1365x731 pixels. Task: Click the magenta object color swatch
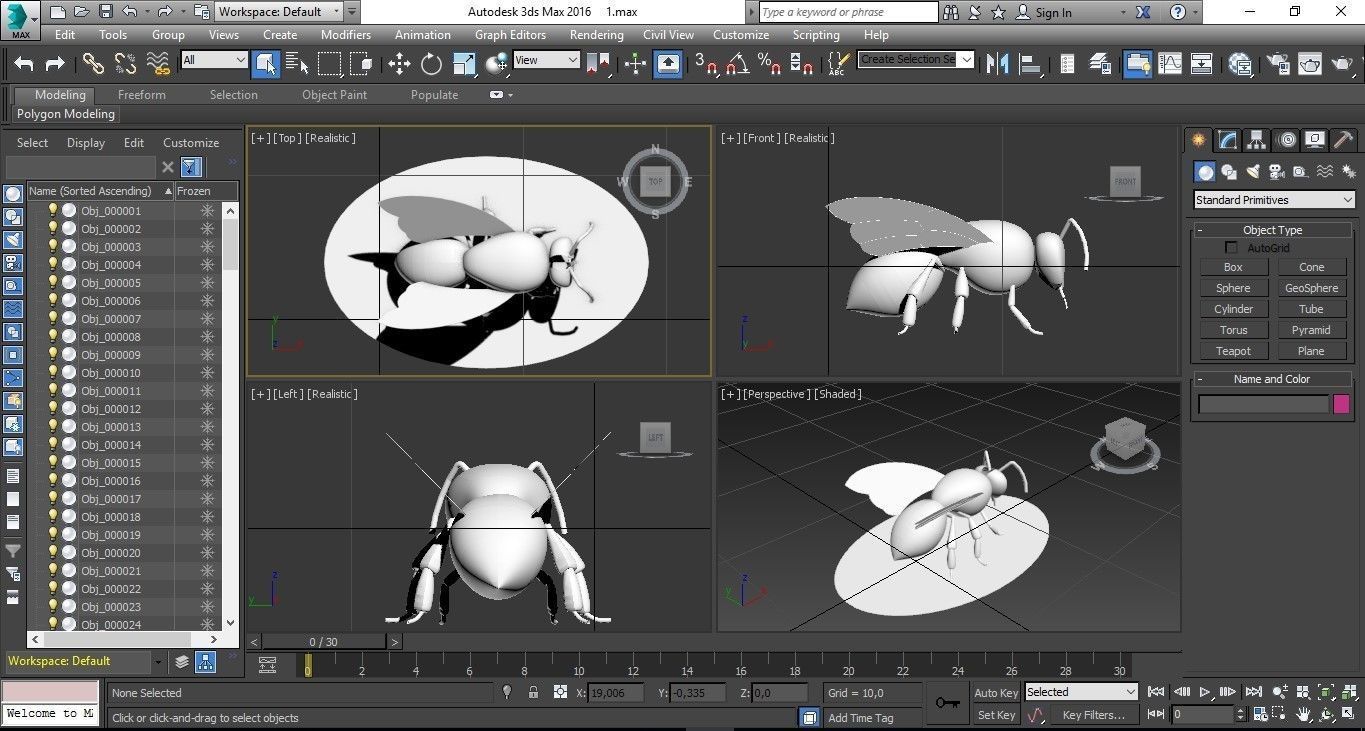click(1342, 404)
